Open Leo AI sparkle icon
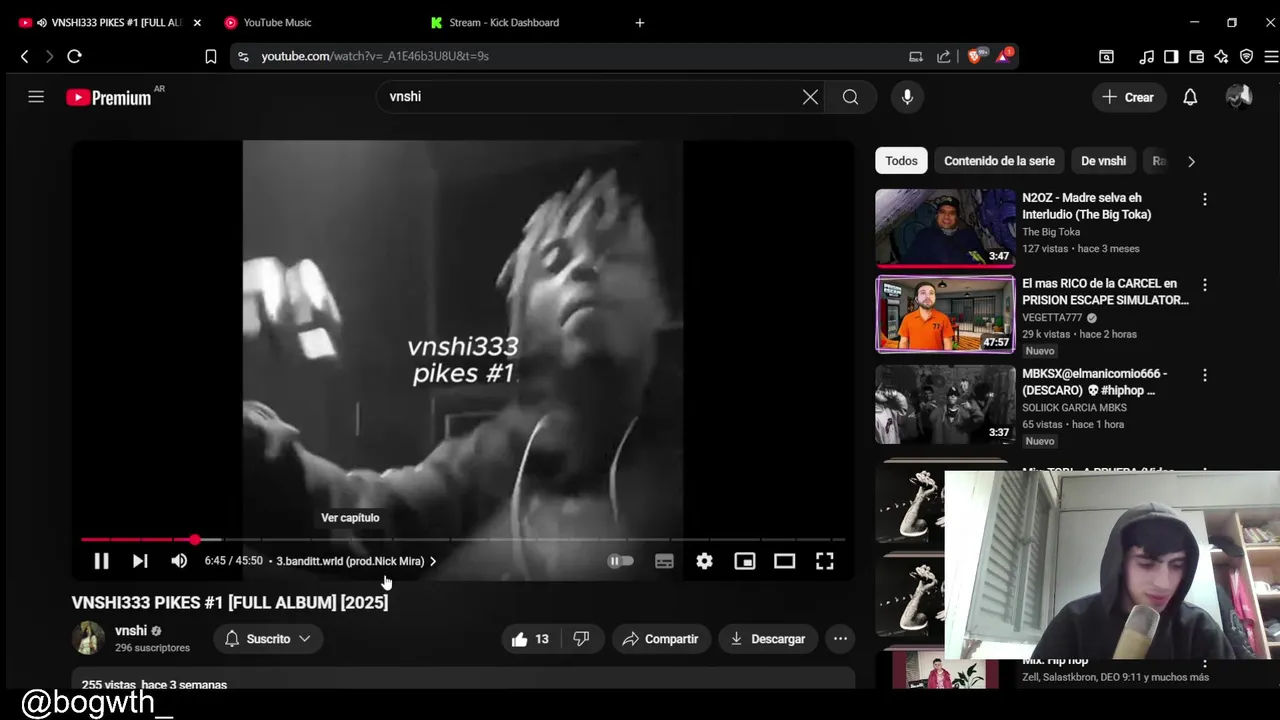The width and height of the screenshot is (1280, 720). tap(1221, 57)
